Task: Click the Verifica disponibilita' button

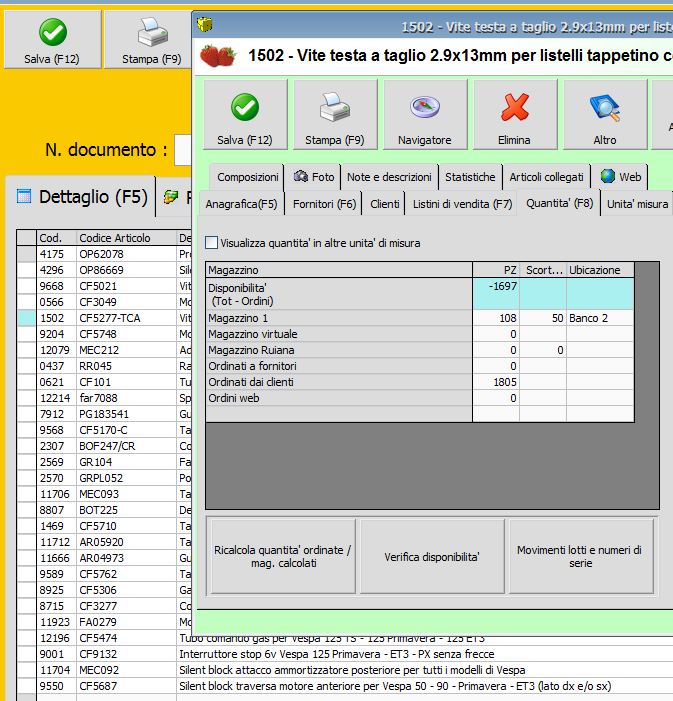Action: point(432,557)
